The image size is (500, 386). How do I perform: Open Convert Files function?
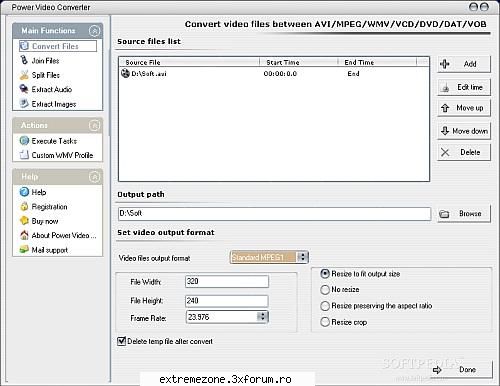(55, 46)
